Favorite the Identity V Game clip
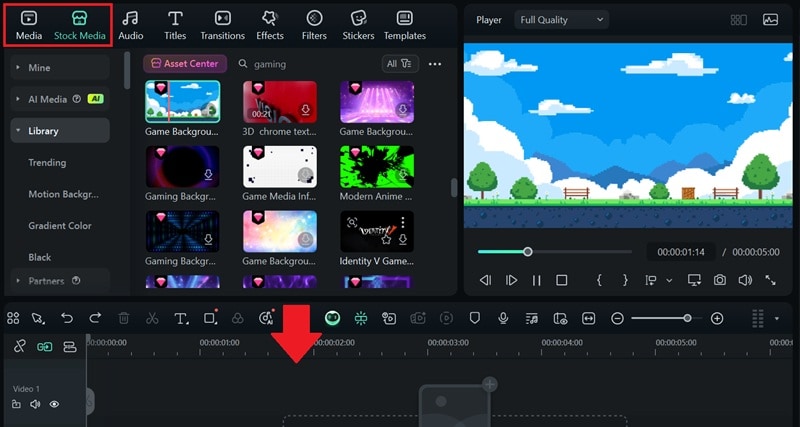 tap(387, 239)
